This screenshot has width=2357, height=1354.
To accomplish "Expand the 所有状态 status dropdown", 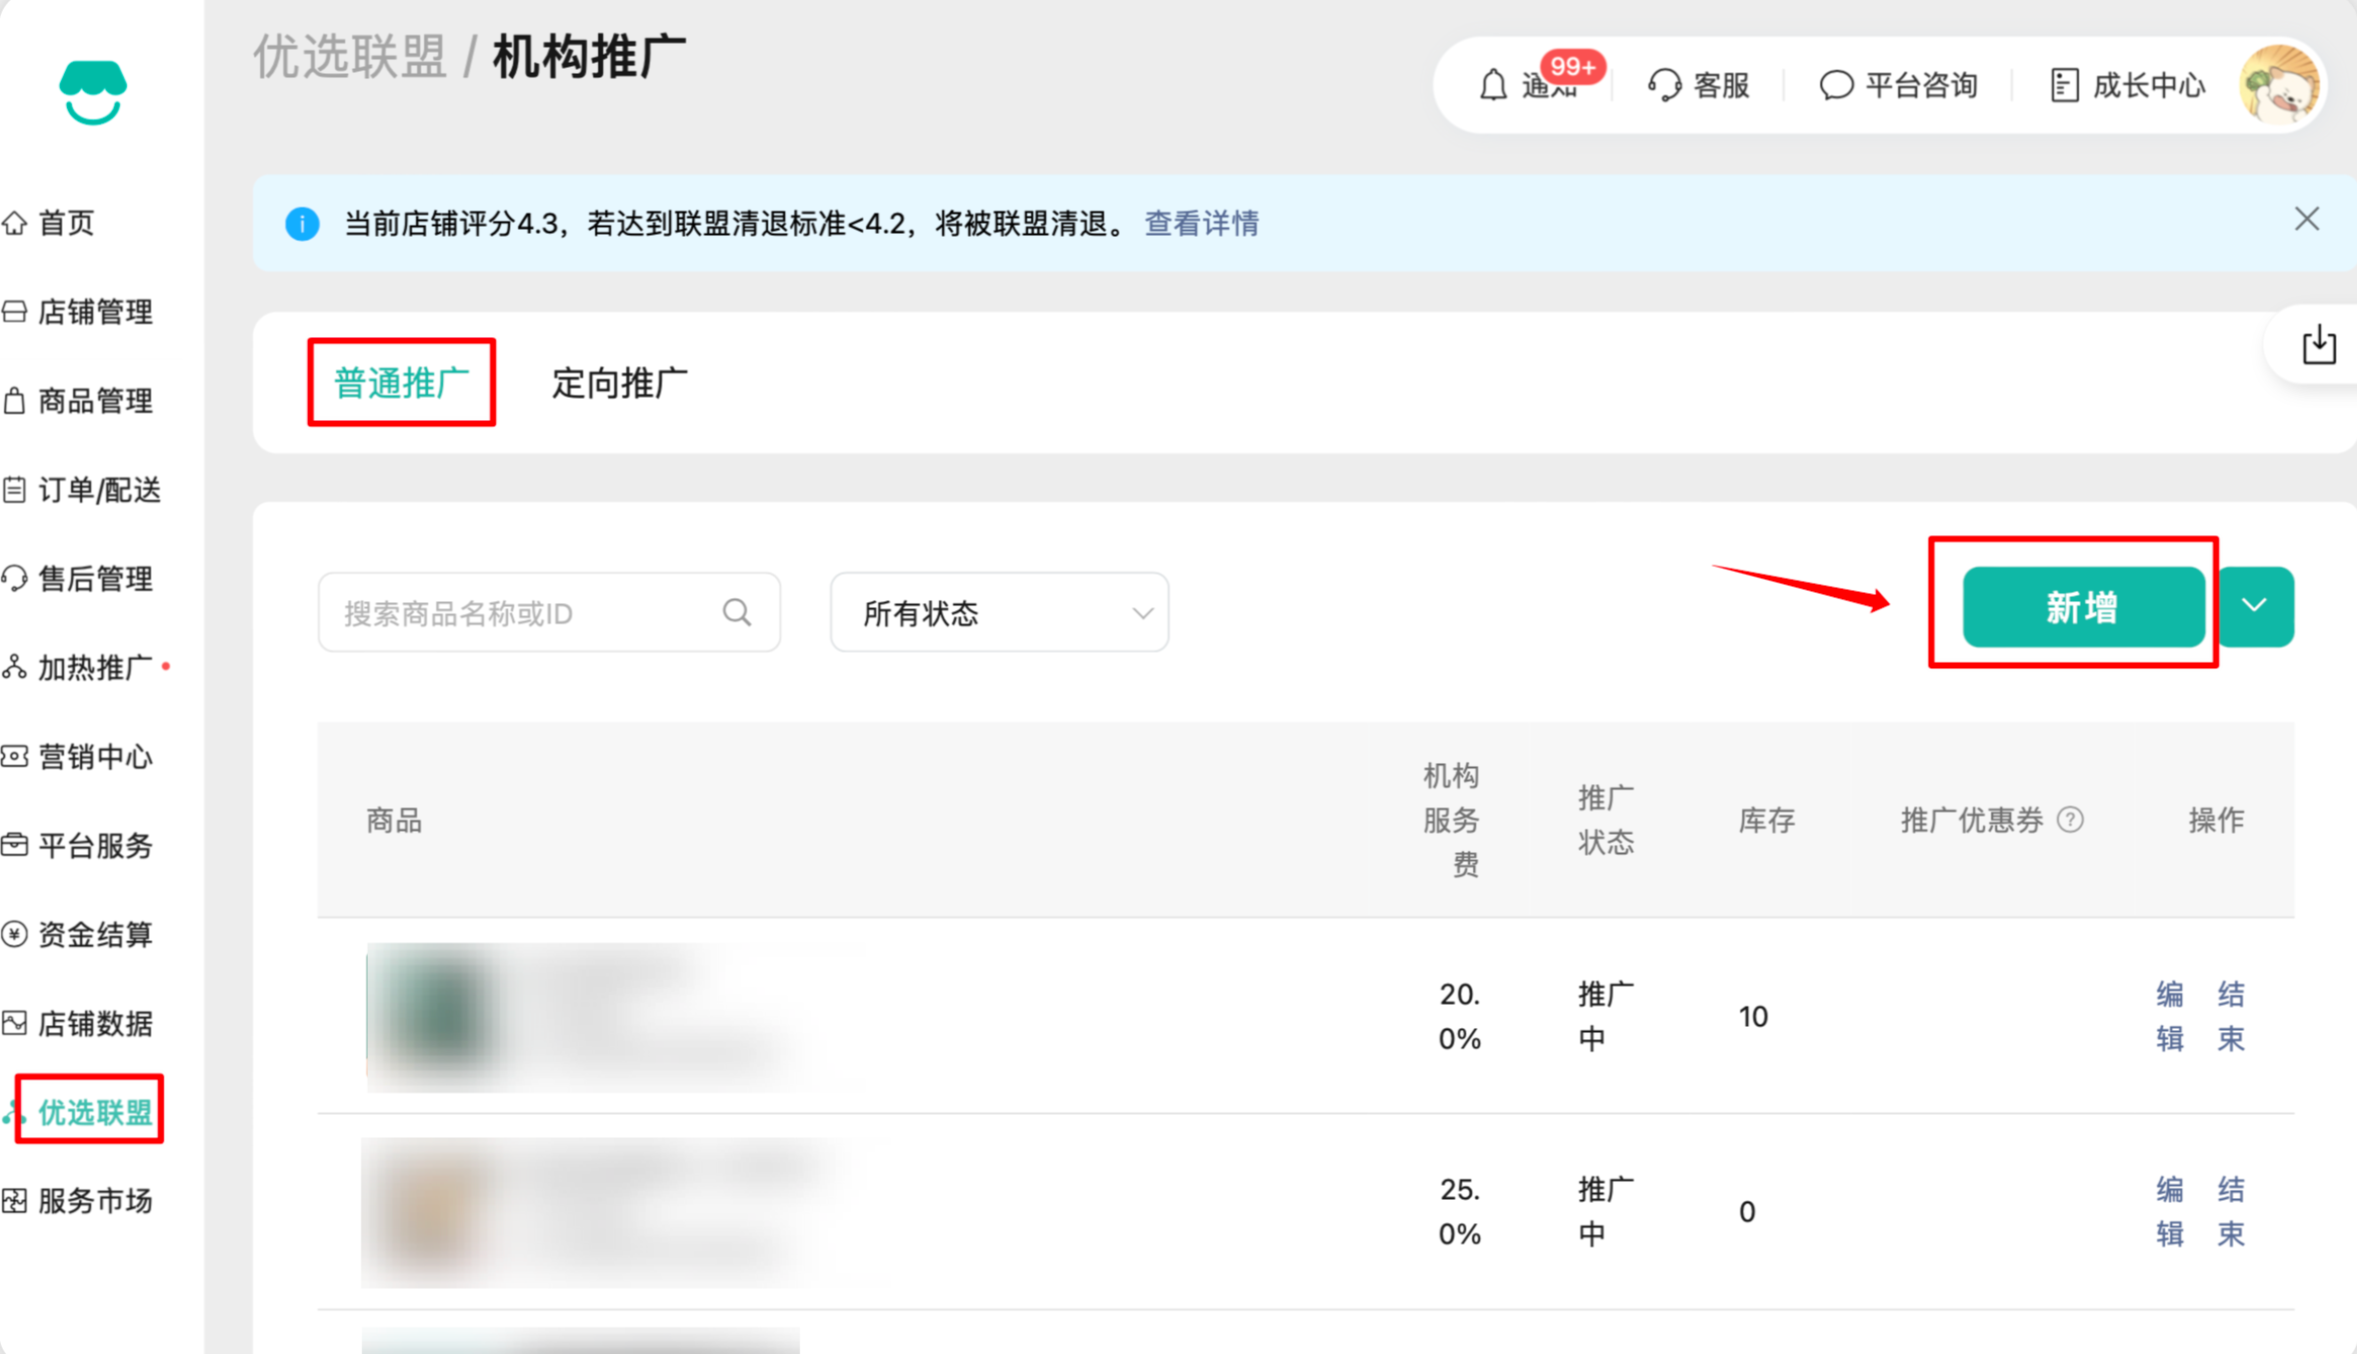I will (999, 612).
